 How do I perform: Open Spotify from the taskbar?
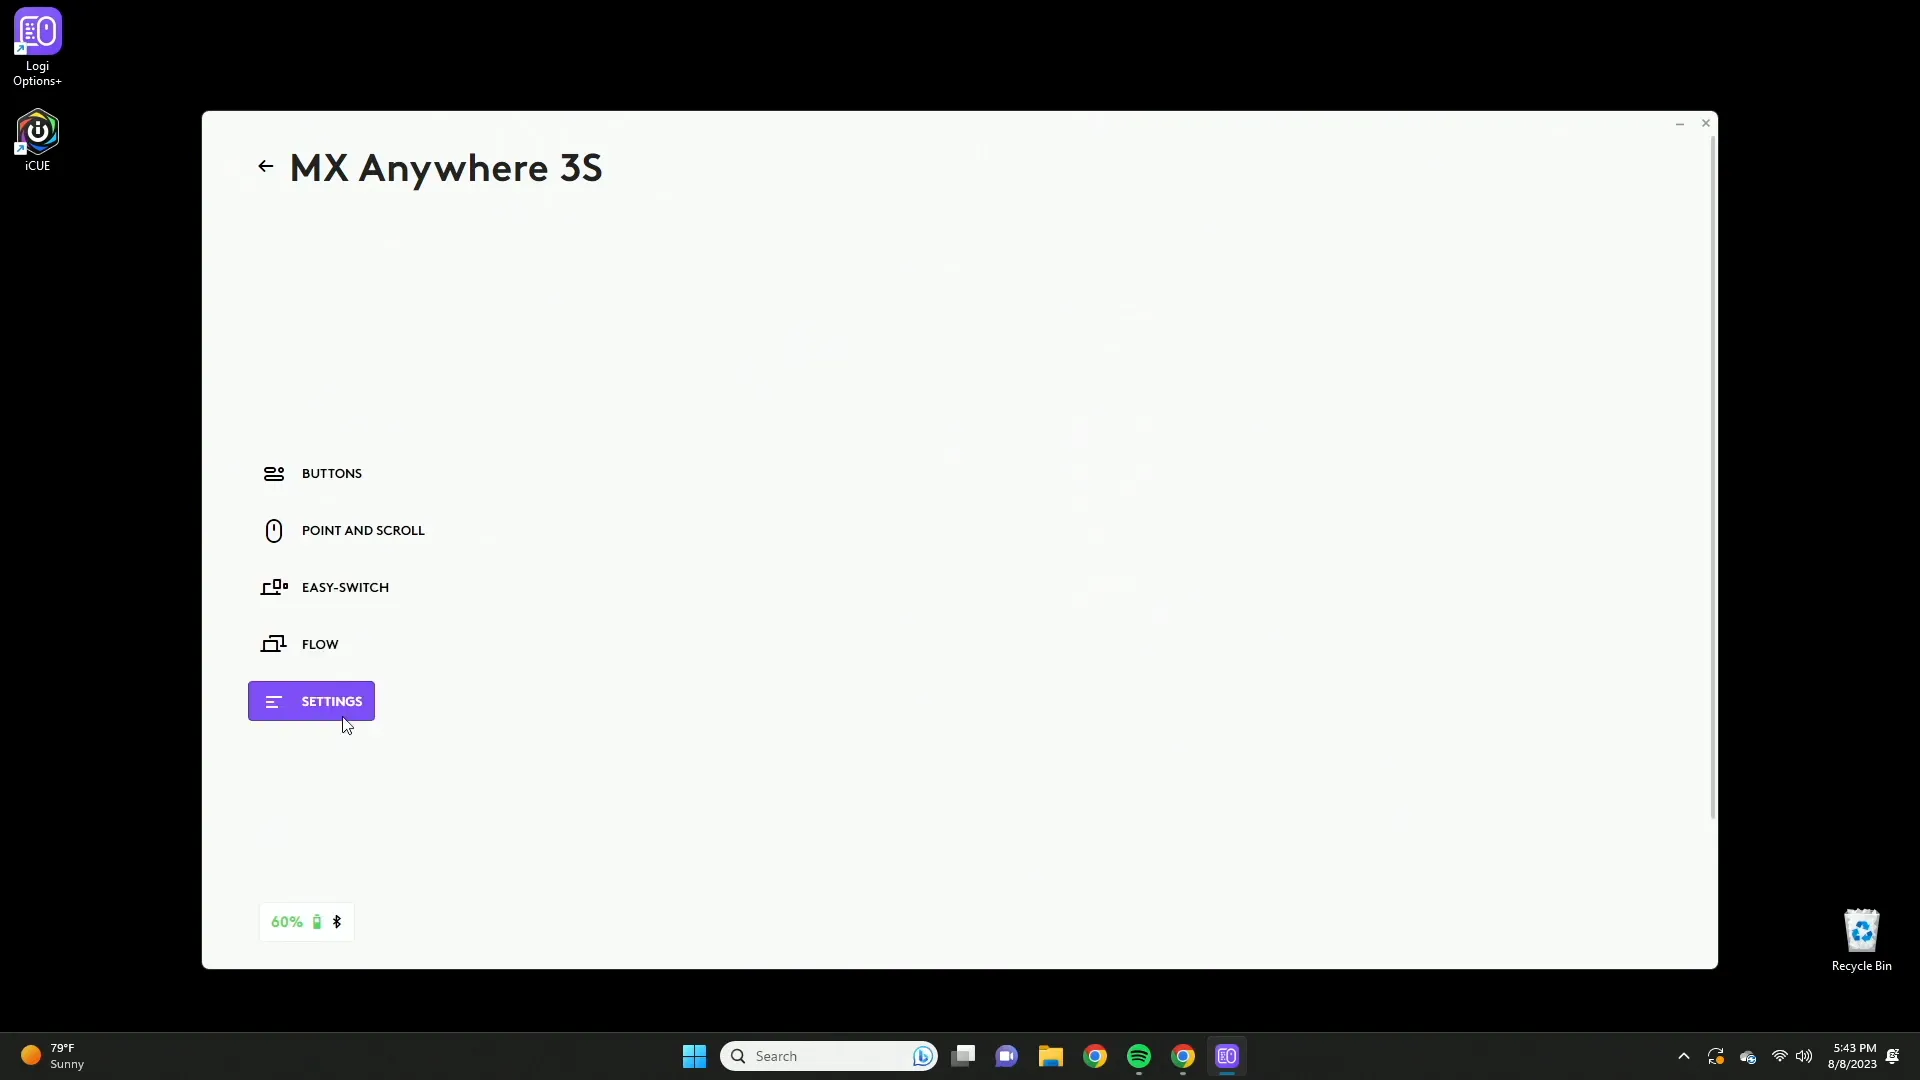pos(1139,1056)
